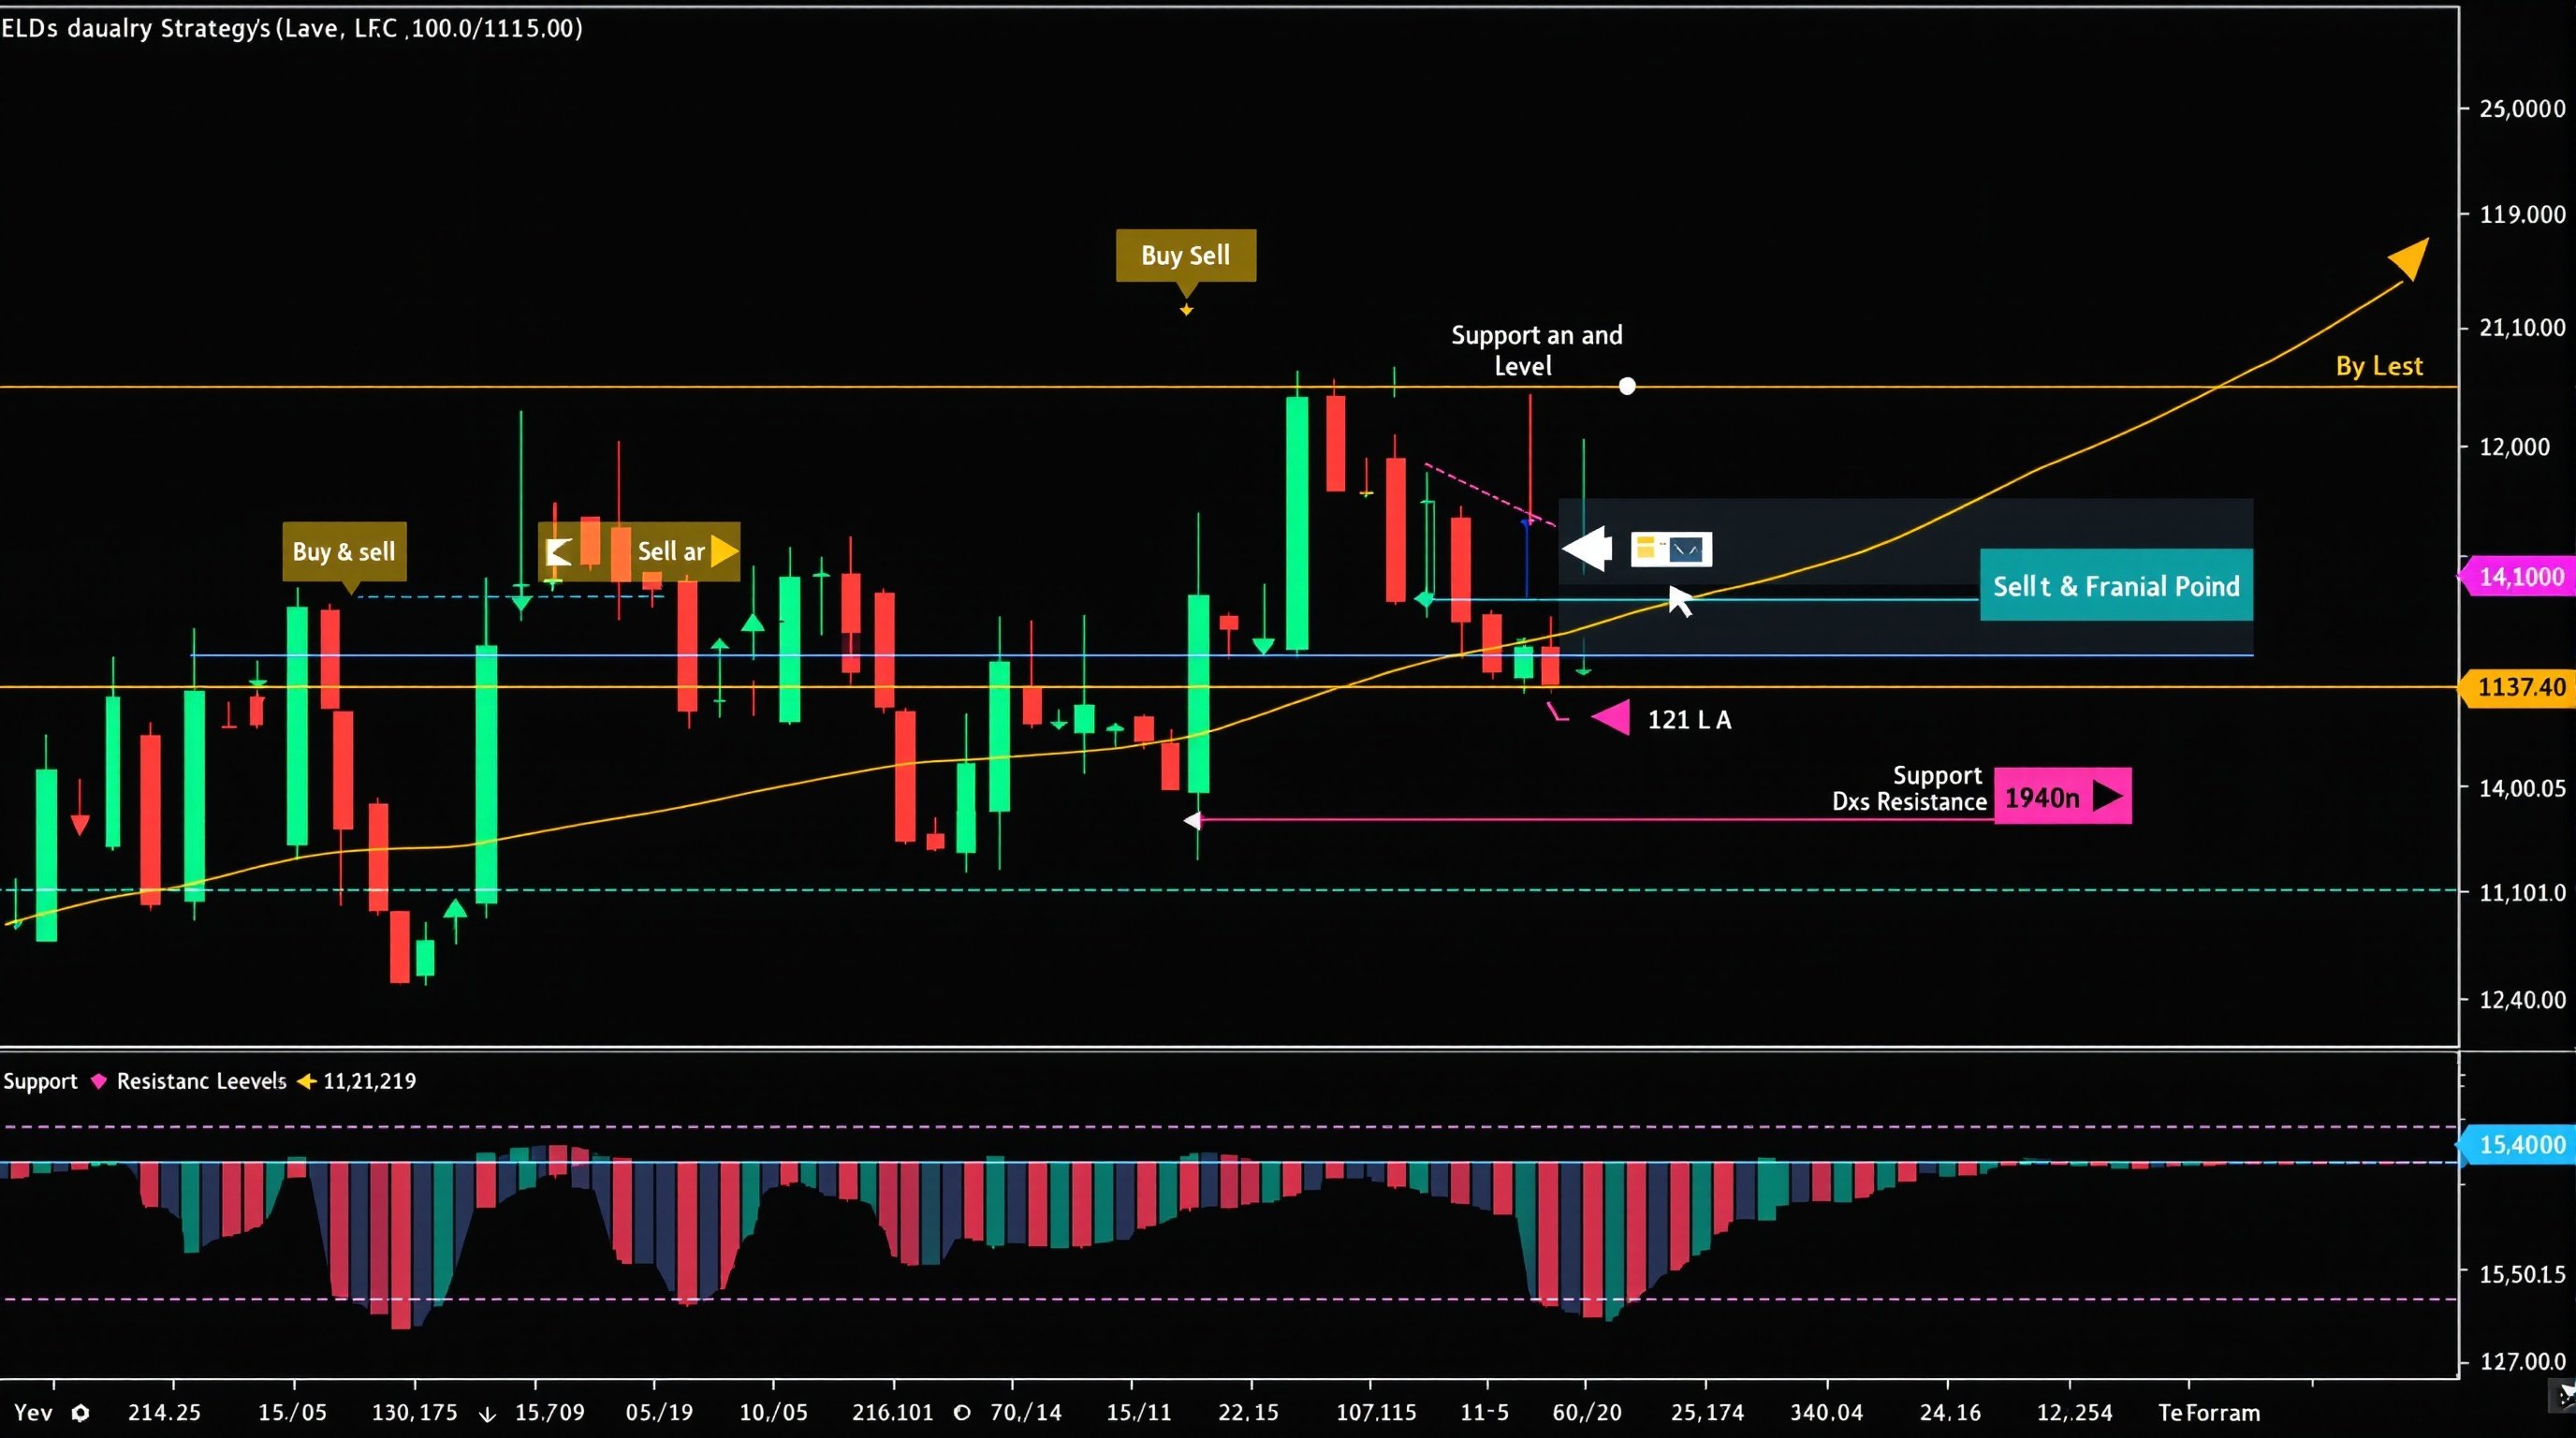Click the Buy & sell annotation label
The height and width of the screenshot is (1438, 2576).
(x=344, y=551)
